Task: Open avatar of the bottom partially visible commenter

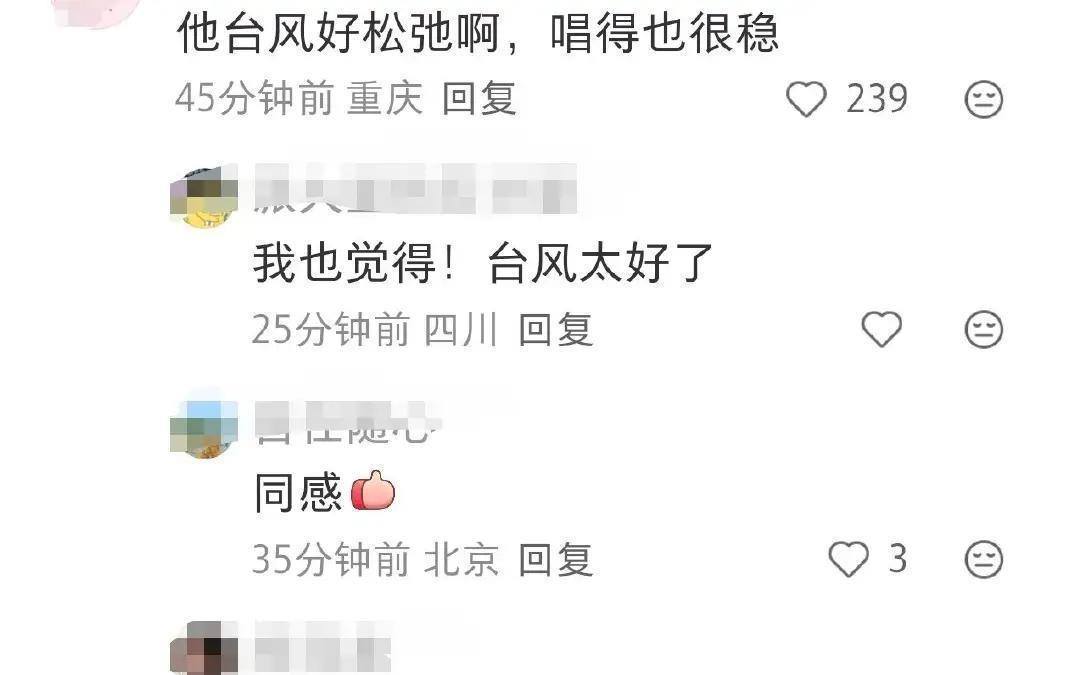Action: pos(204,648)
